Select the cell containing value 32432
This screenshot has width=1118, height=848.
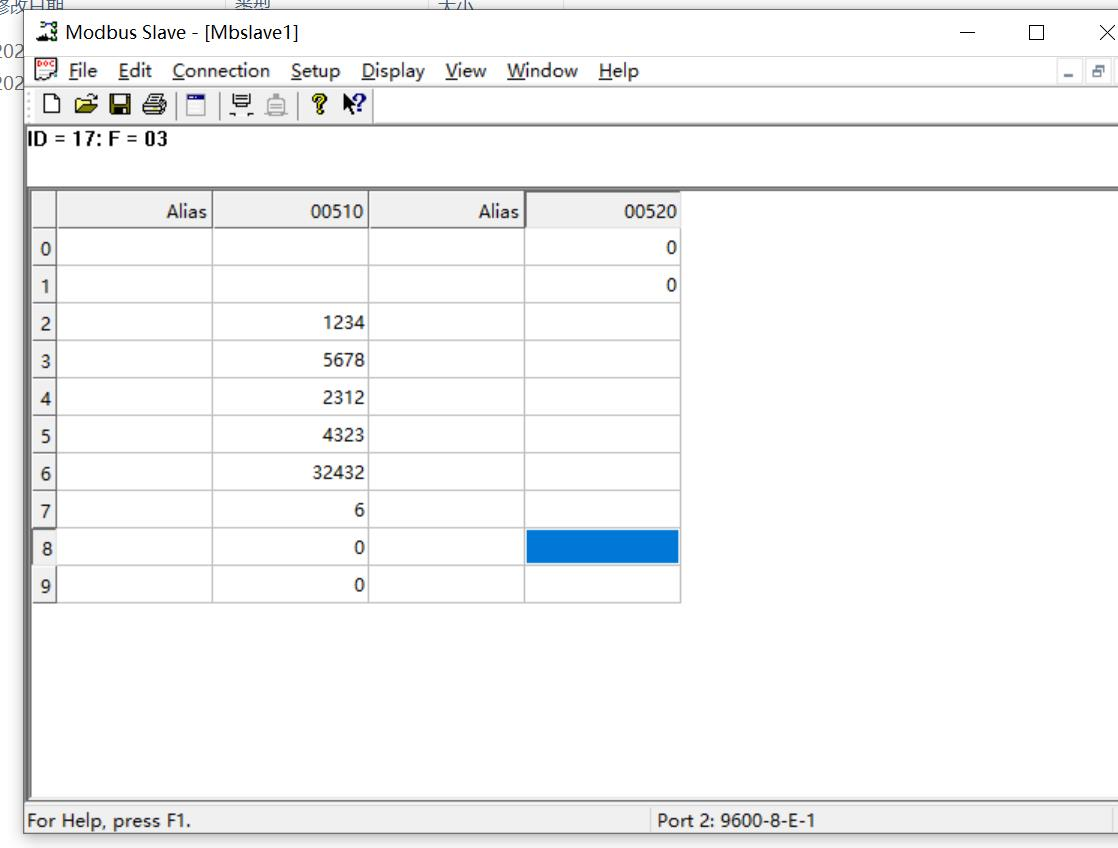click(291, 472)
